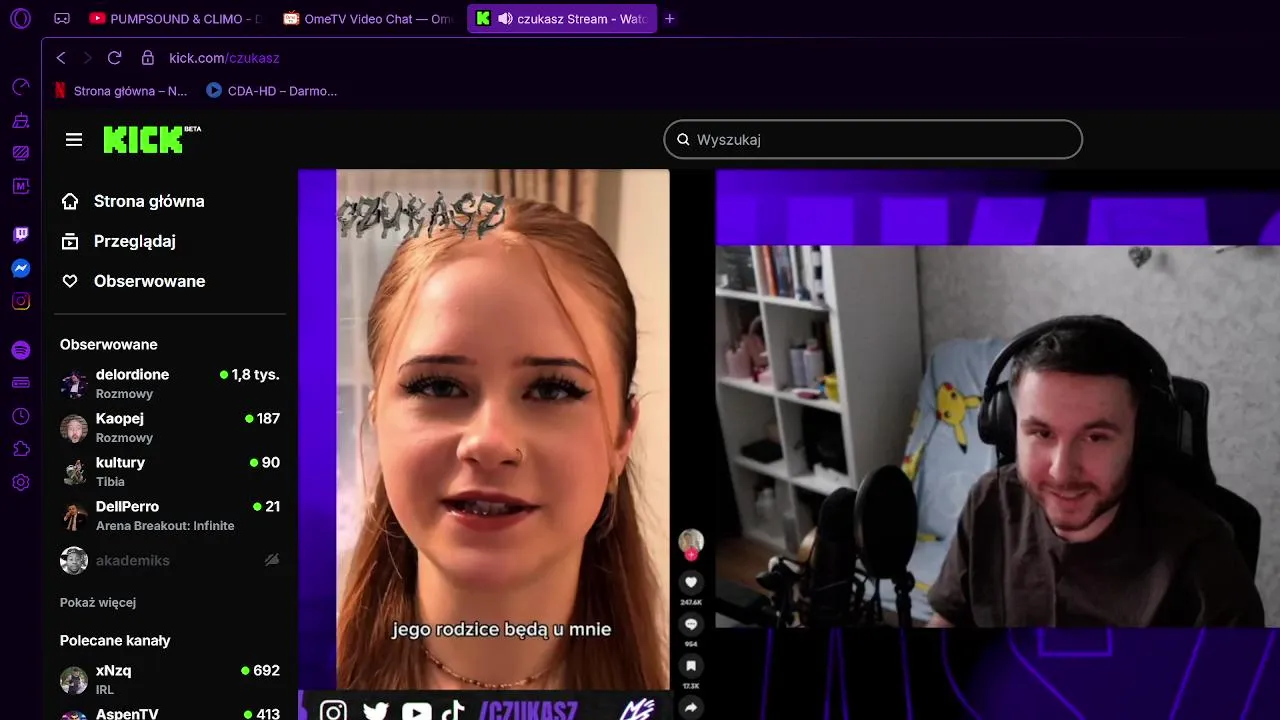Open recommended channel xNzq
1280x720 pixels.
(x=170, y=679)
